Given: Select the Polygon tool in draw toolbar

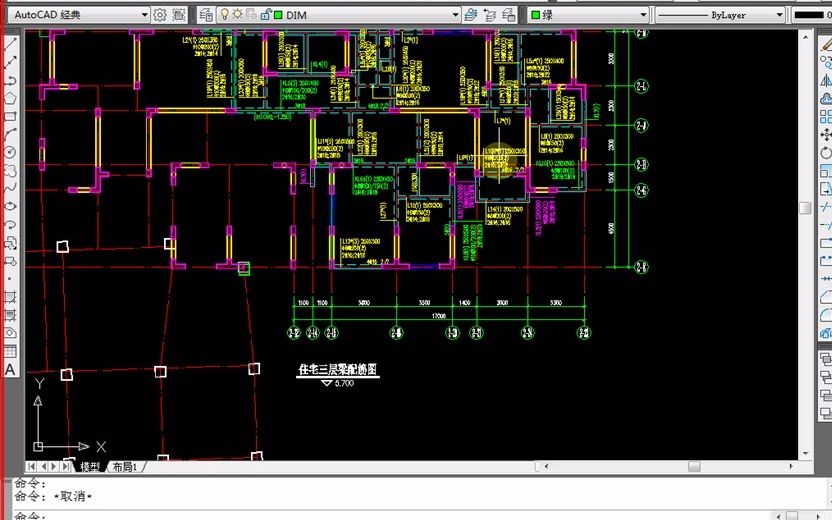Looking at the screenshot, I should [x=10, y=98].
